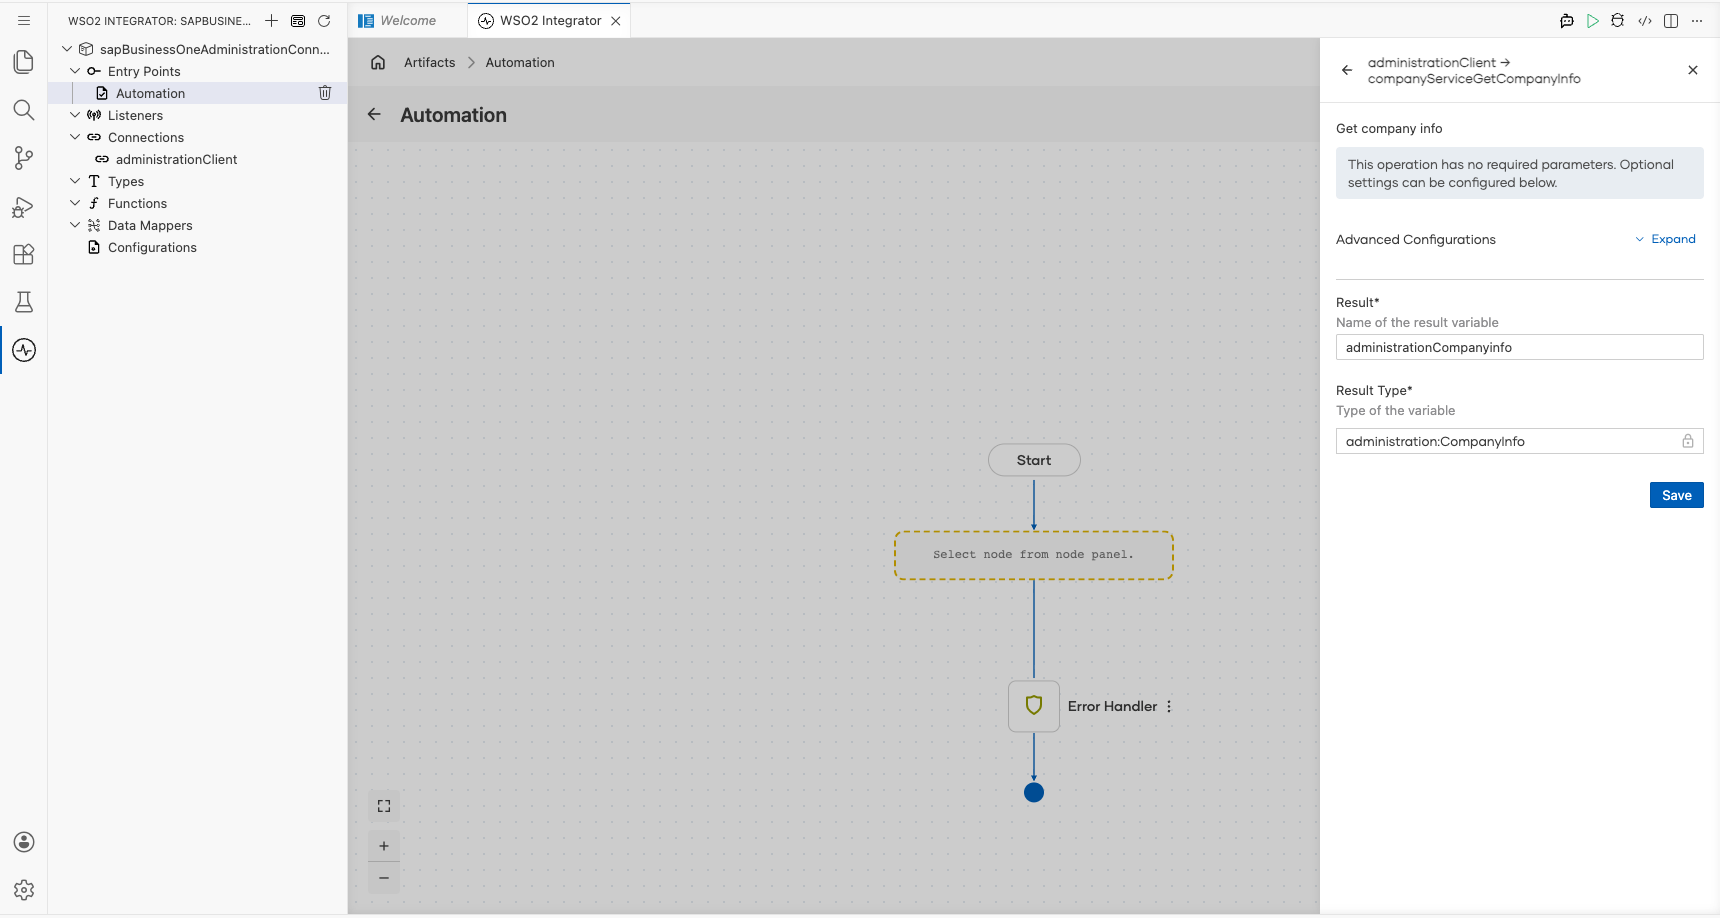
Task: Split the editor layout
Action: [x=1671, y=21]
